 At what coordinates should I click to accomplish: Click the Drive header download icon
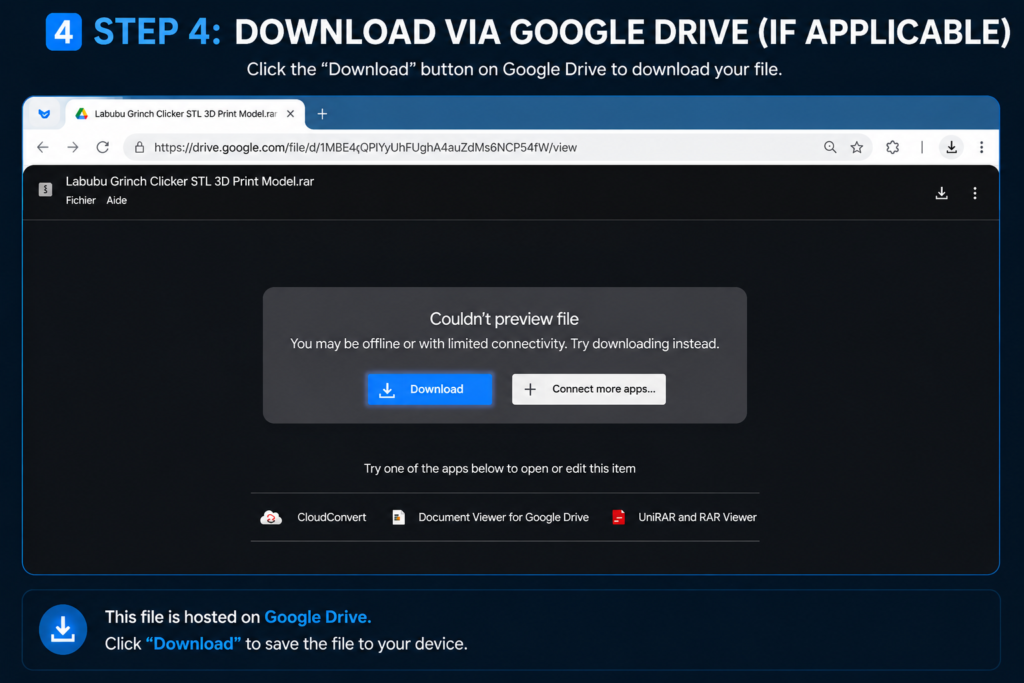942,193
